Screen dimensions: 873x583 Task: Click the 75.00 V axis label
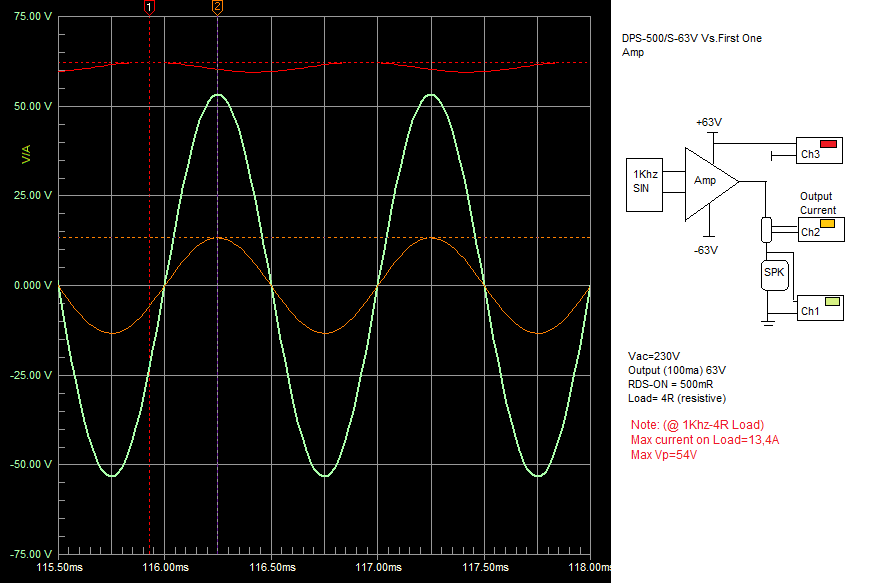coord(32,17)
